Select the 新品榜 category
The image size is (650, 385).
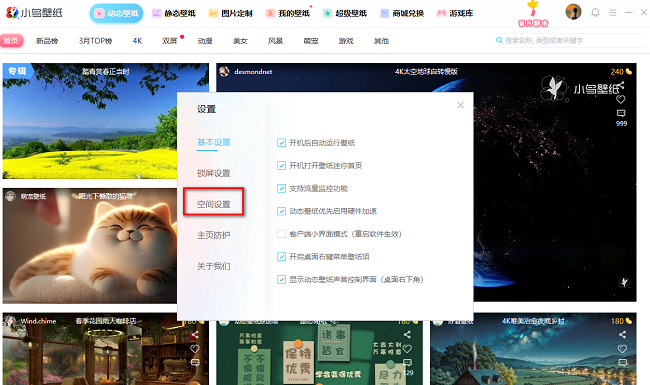click(x=47, y=41)
